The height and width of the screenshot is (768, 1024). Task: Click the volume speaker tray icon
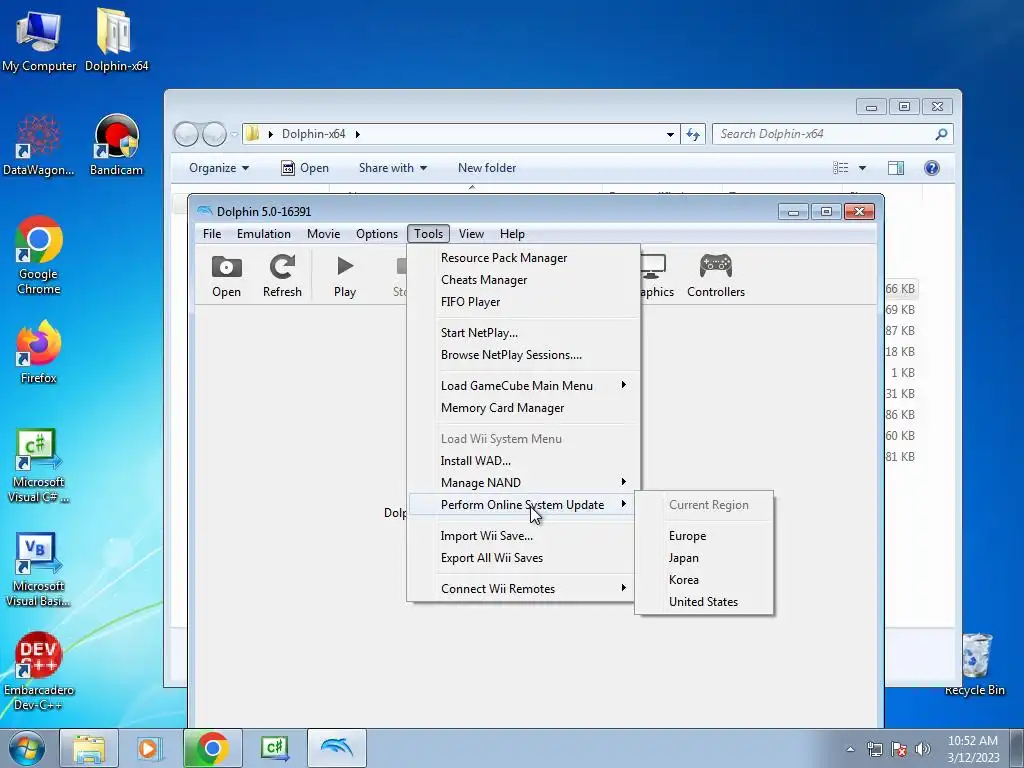(x=923, y=749)
